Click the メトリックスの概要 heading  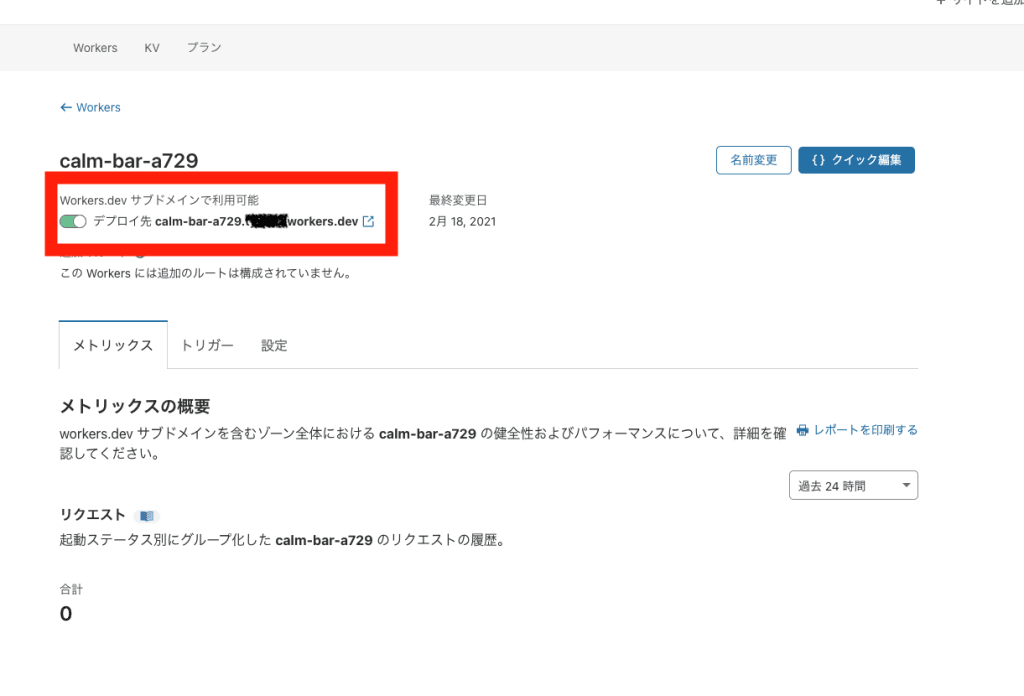click(135, 406)
